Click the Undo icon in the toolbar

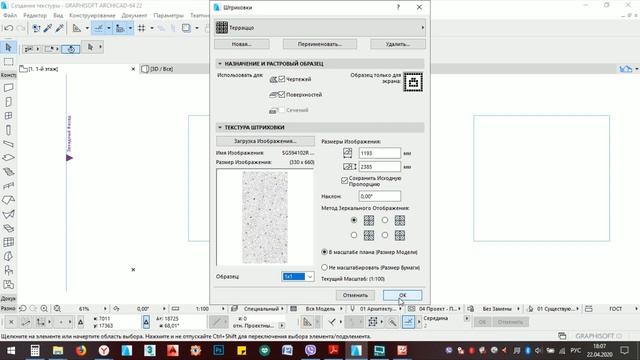[9, 28]
